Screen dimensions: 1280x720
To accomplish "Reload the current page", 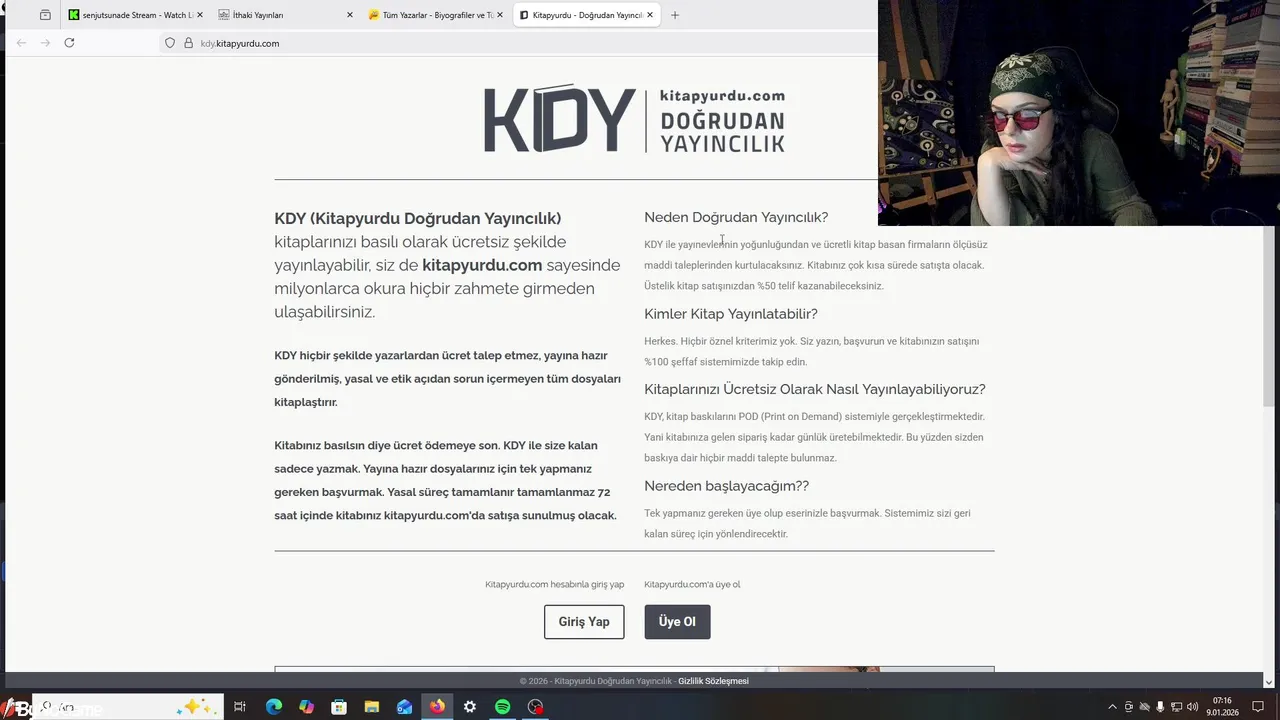I will [69, 43].
